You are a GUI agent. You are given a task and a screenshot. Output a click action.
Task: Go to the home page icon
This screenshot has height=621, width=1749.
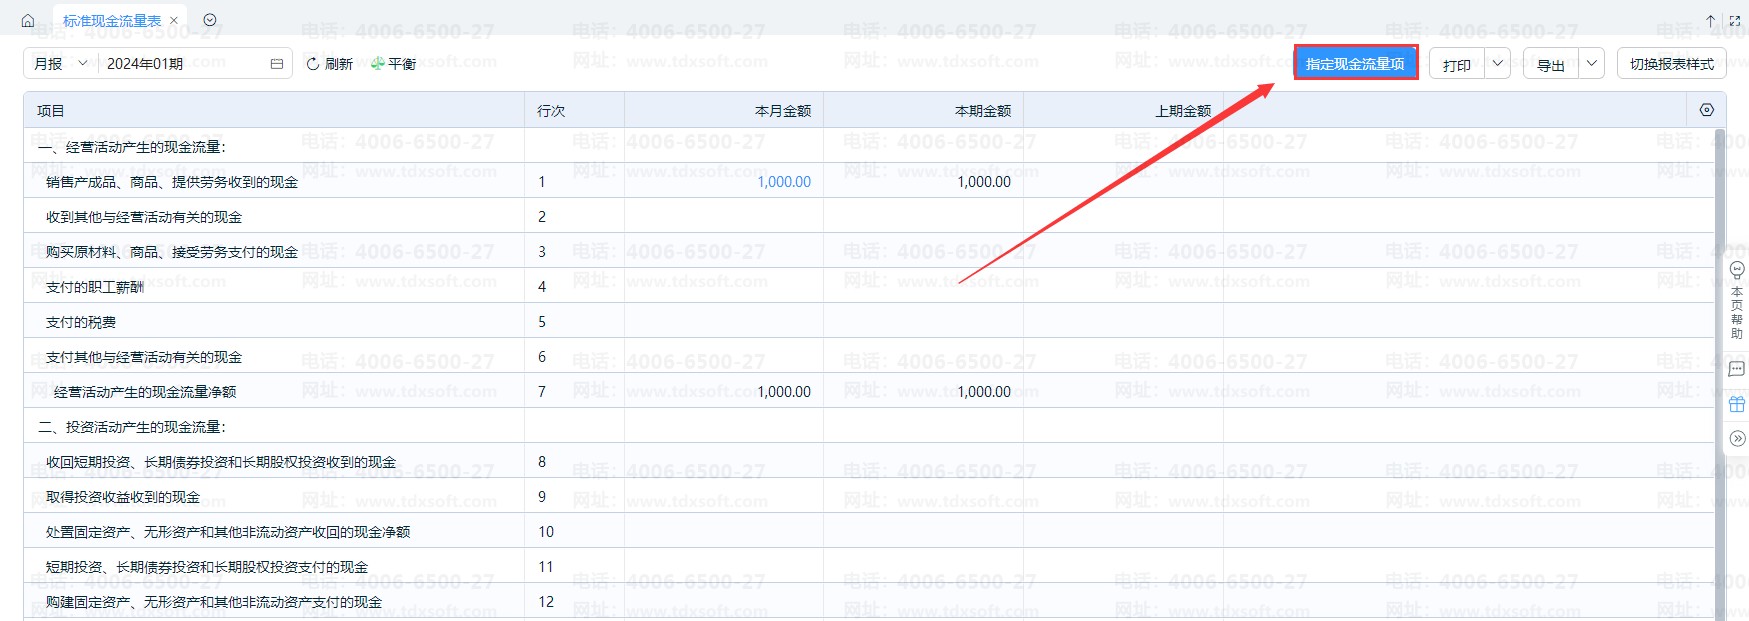(28, 20)
